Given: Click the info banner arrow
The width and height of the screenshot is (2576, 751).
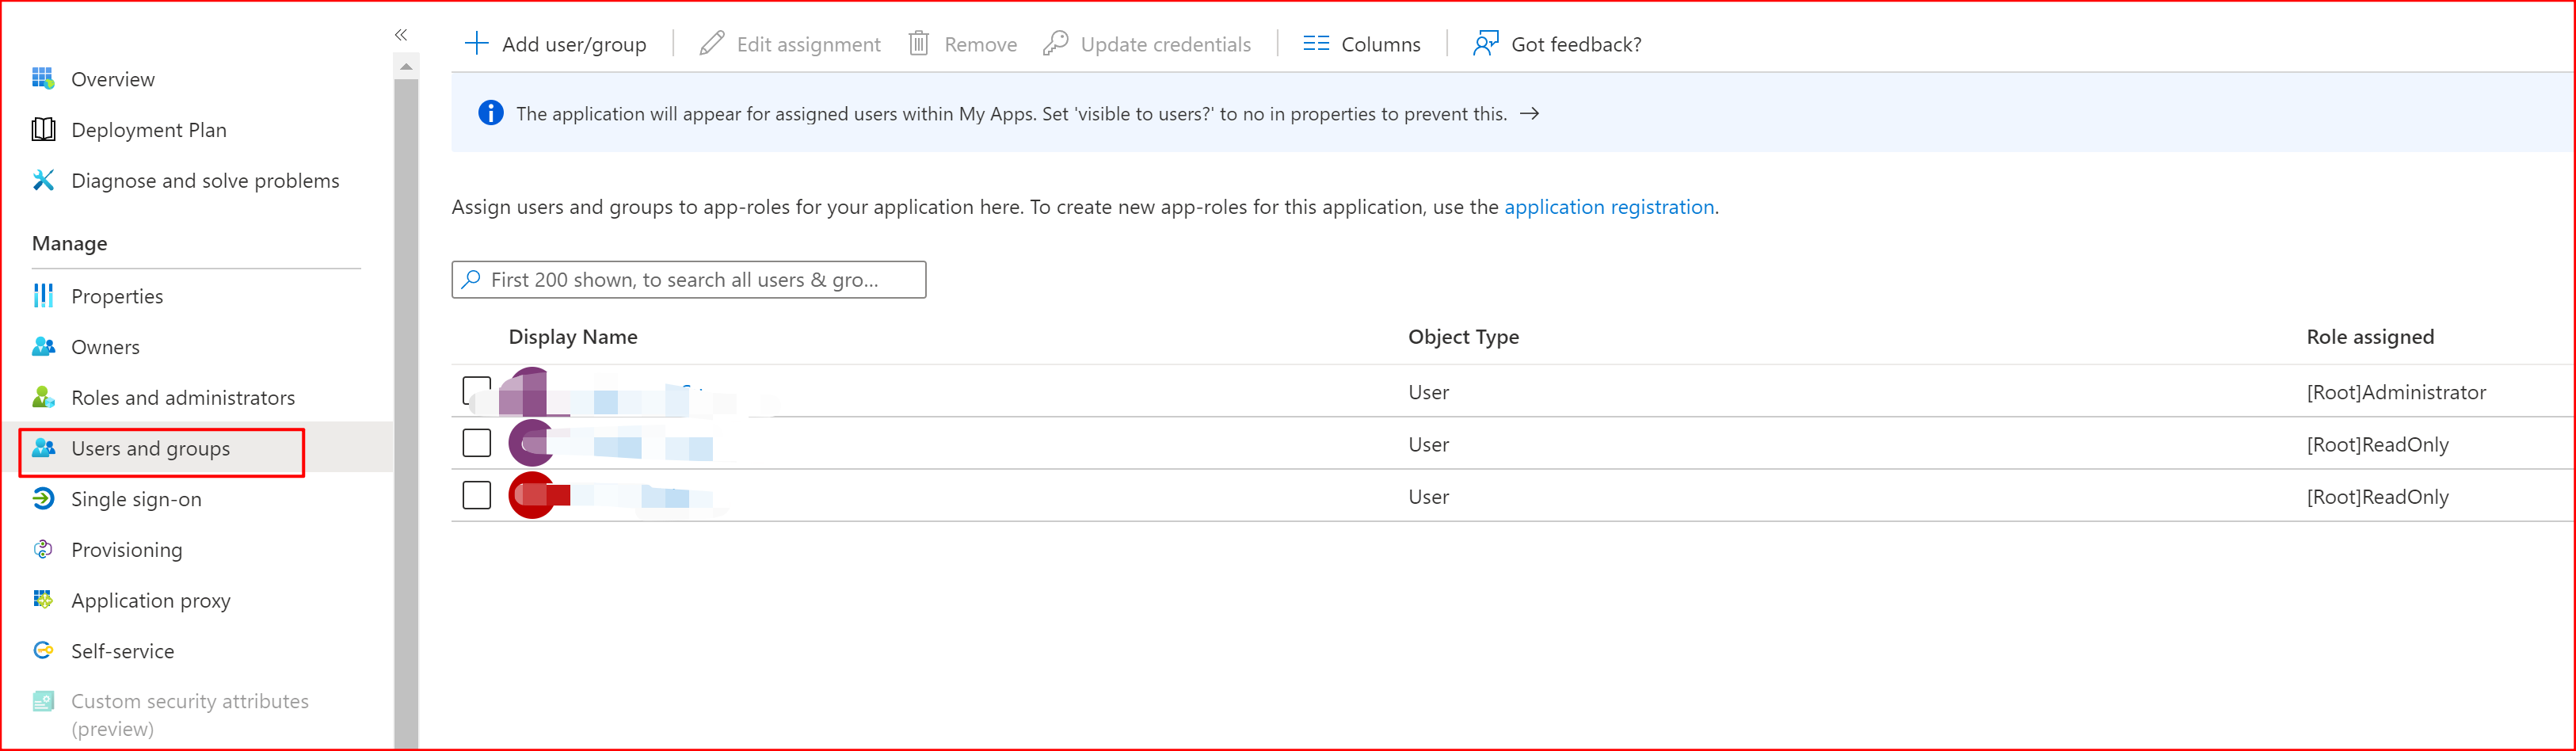Looking at the screenshot, I should pos(1529,114).
